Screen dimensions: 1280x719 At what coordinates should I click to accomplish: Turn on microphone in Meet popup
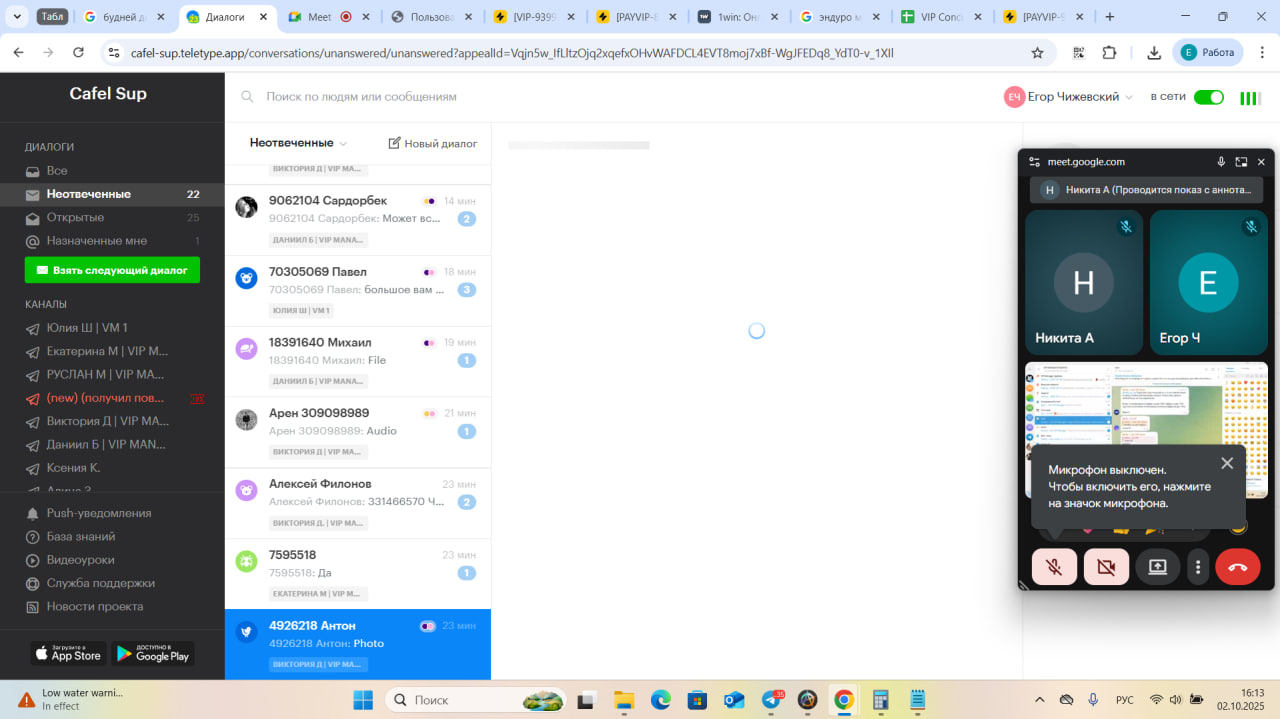coord(1054,567)
